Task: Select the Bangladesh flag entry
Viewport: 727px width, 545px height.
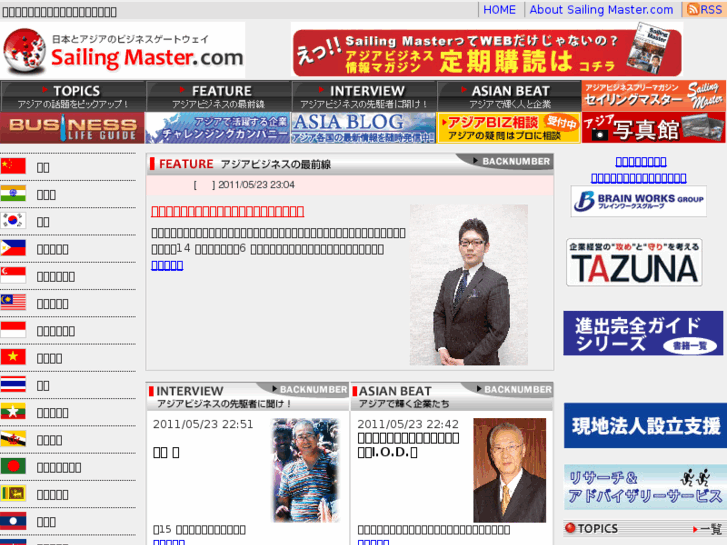Action: click(13, 466)
